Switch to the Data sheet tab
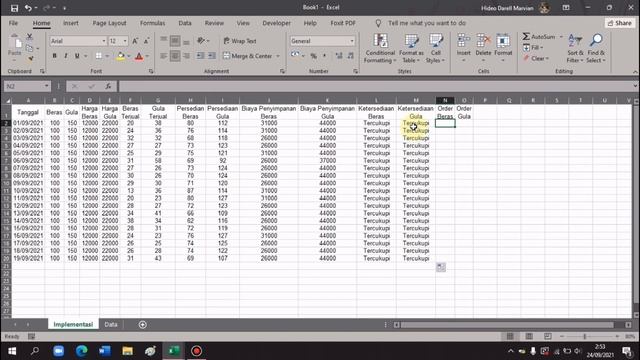This screenshot has height=360, width=640. pos(111,324)
